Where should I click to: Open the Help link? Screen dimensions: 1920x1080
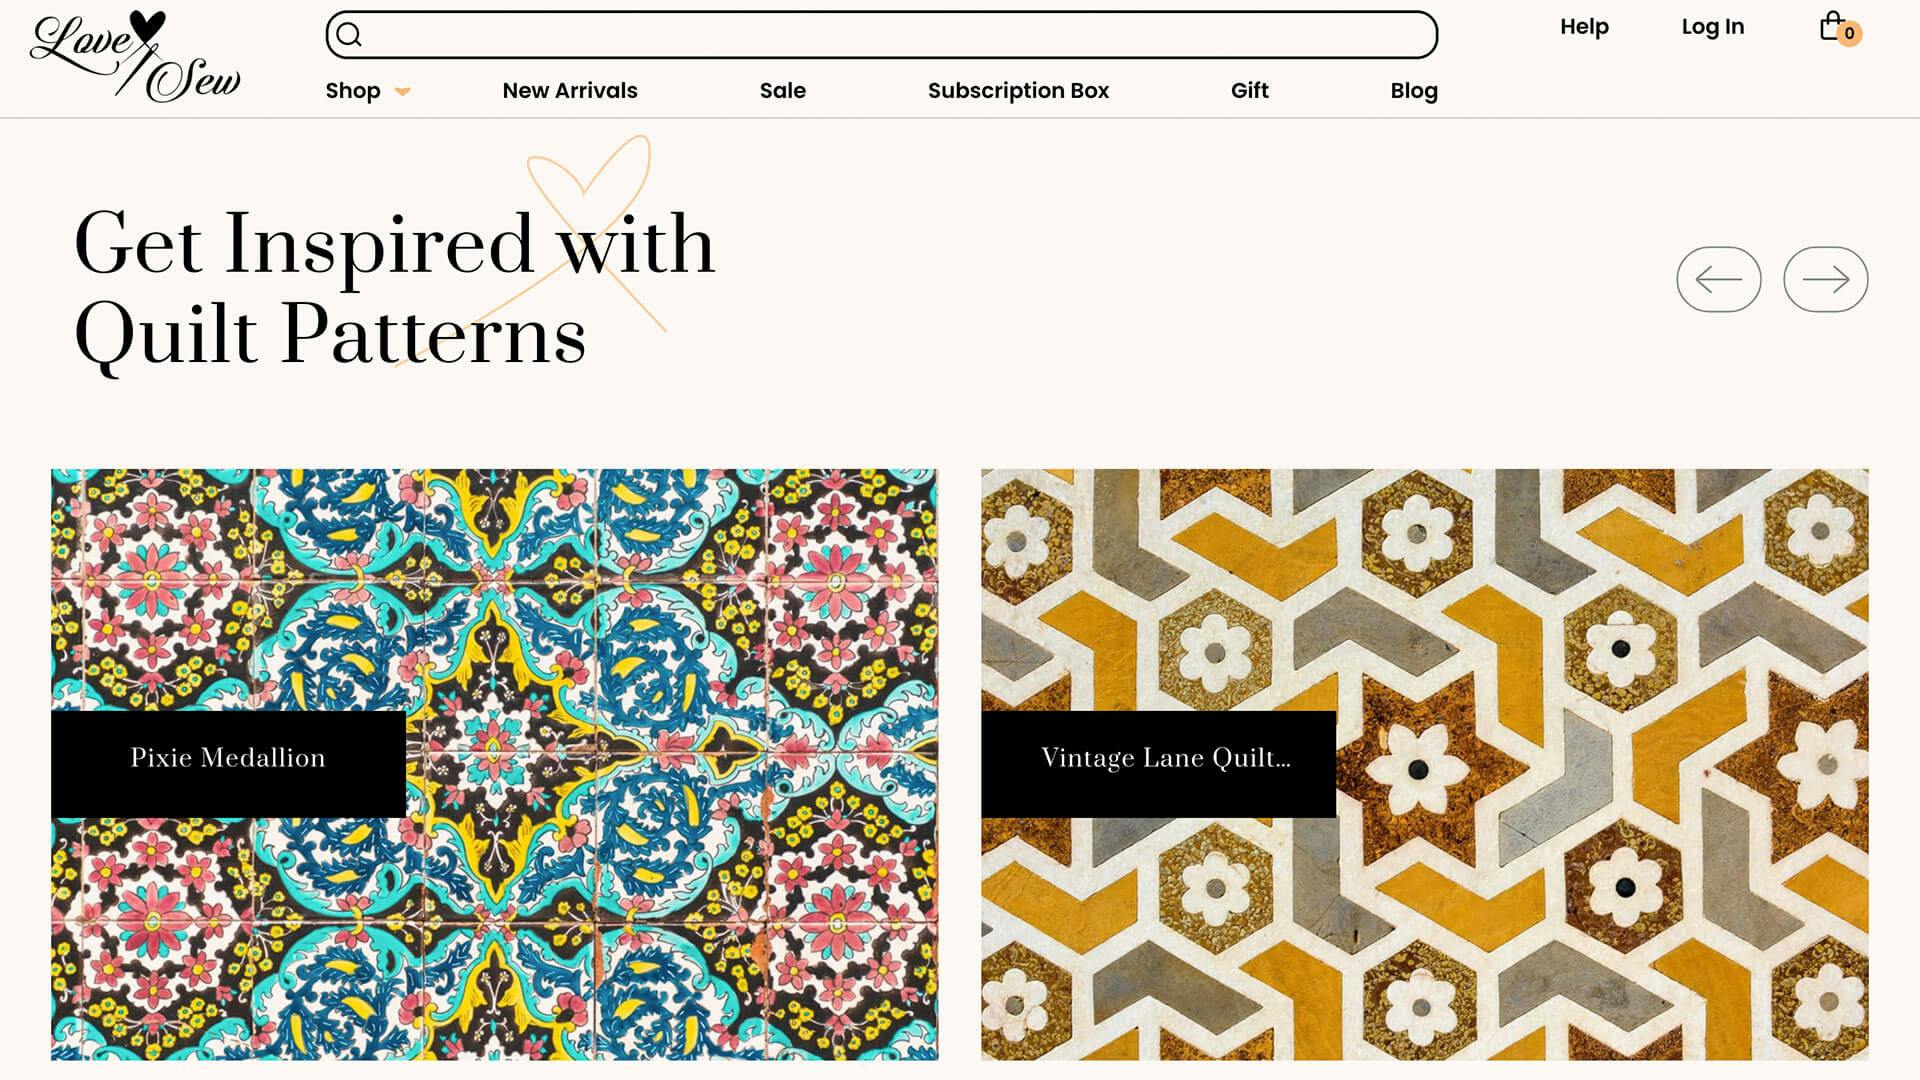pos(1584,27)
